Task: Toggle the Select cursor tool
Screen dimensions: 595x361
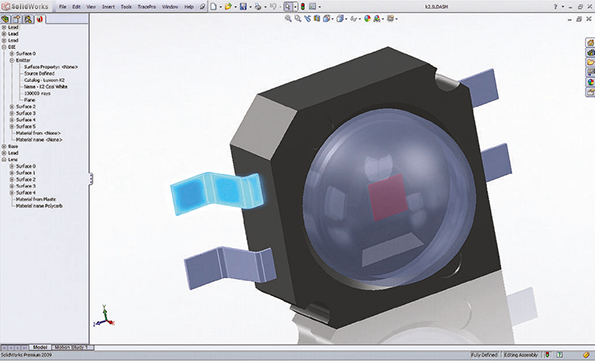Action: click(x=288, y=6)
